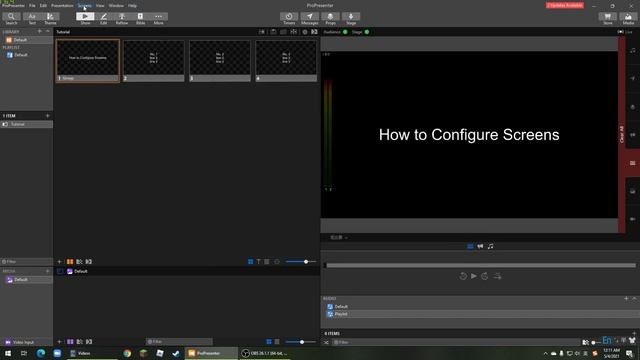The image size is (640, 360).
Task: Add a new library with the plus icon
Action: coord(40,31)
